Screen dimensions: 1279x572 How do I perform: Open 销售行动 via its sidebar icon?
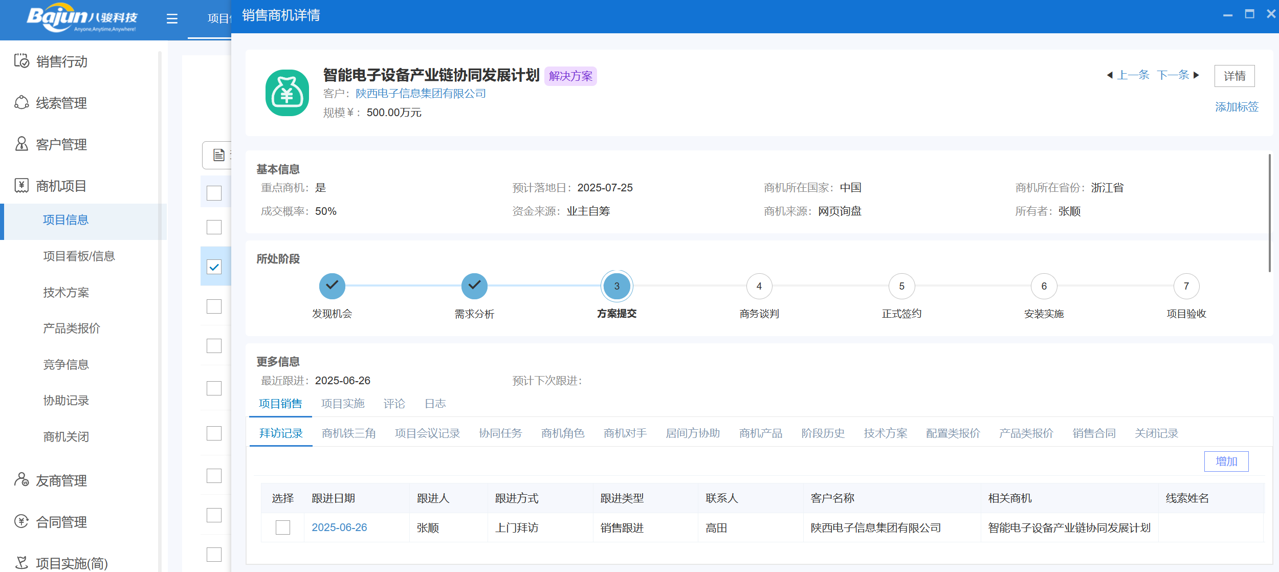21,61
